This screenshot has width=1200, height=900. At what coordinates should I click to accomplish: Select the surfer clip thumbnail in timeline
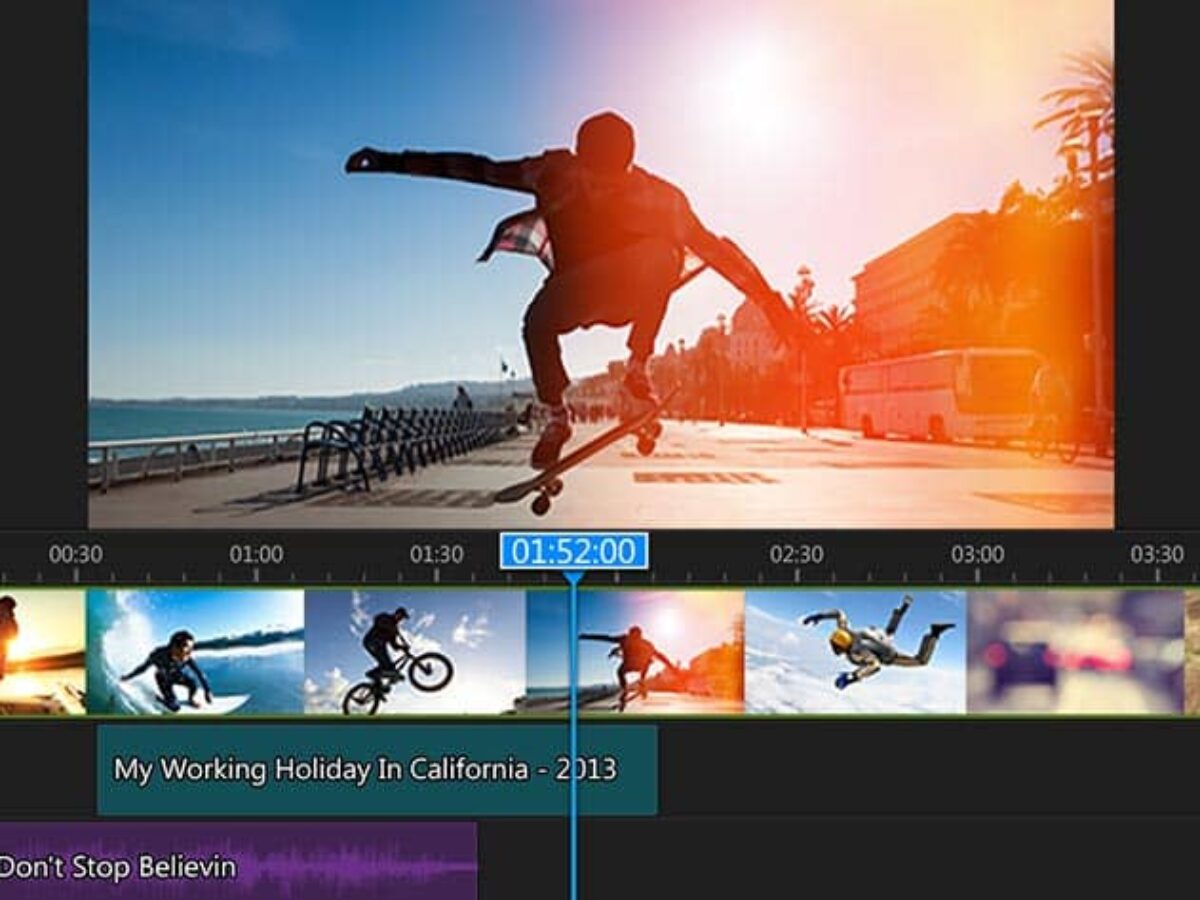195,652
